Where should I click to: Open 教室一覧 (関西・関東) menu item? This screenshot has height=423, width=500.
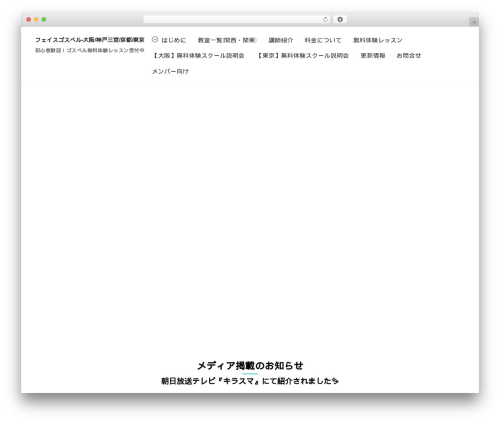point(227,40)
